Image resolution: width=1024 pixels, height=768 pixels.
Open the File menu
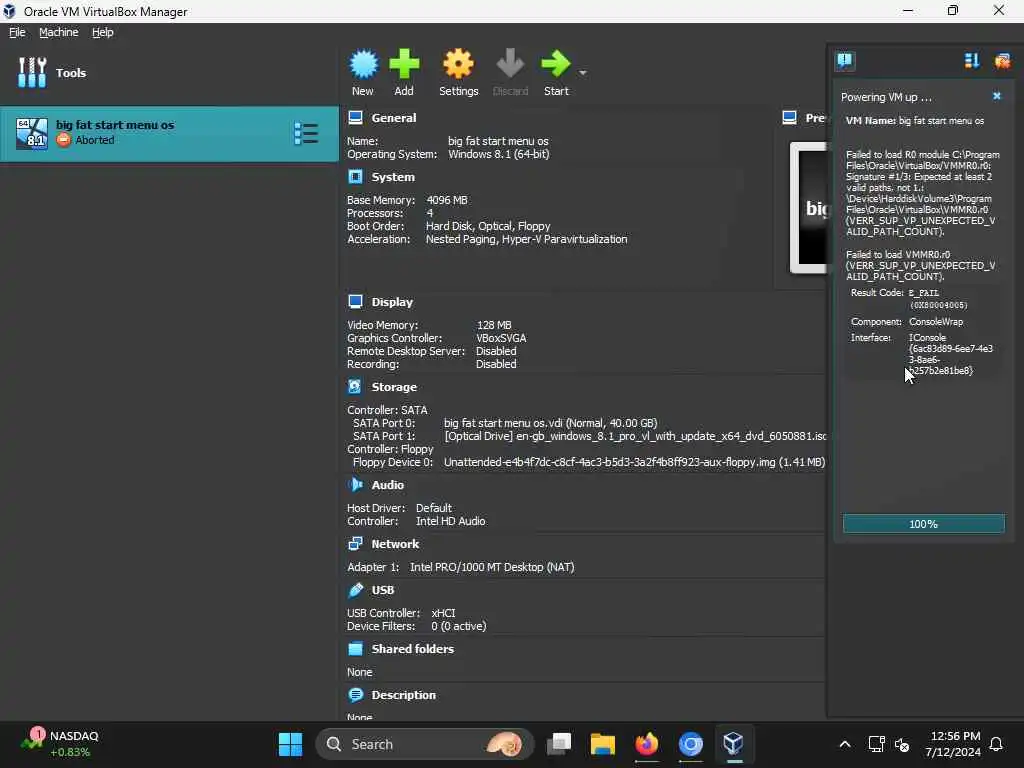pos(17,32)
